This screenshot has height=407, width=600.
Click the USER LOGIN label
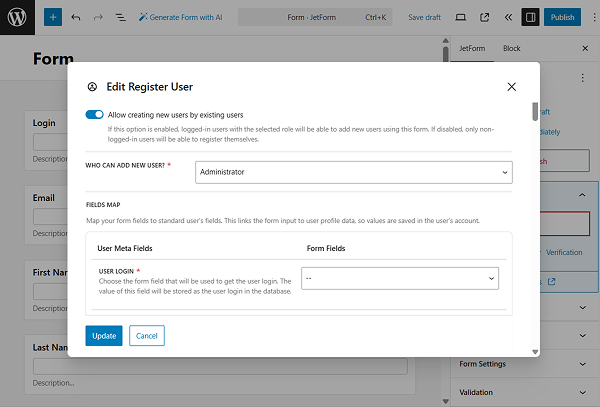coord(116,272)
